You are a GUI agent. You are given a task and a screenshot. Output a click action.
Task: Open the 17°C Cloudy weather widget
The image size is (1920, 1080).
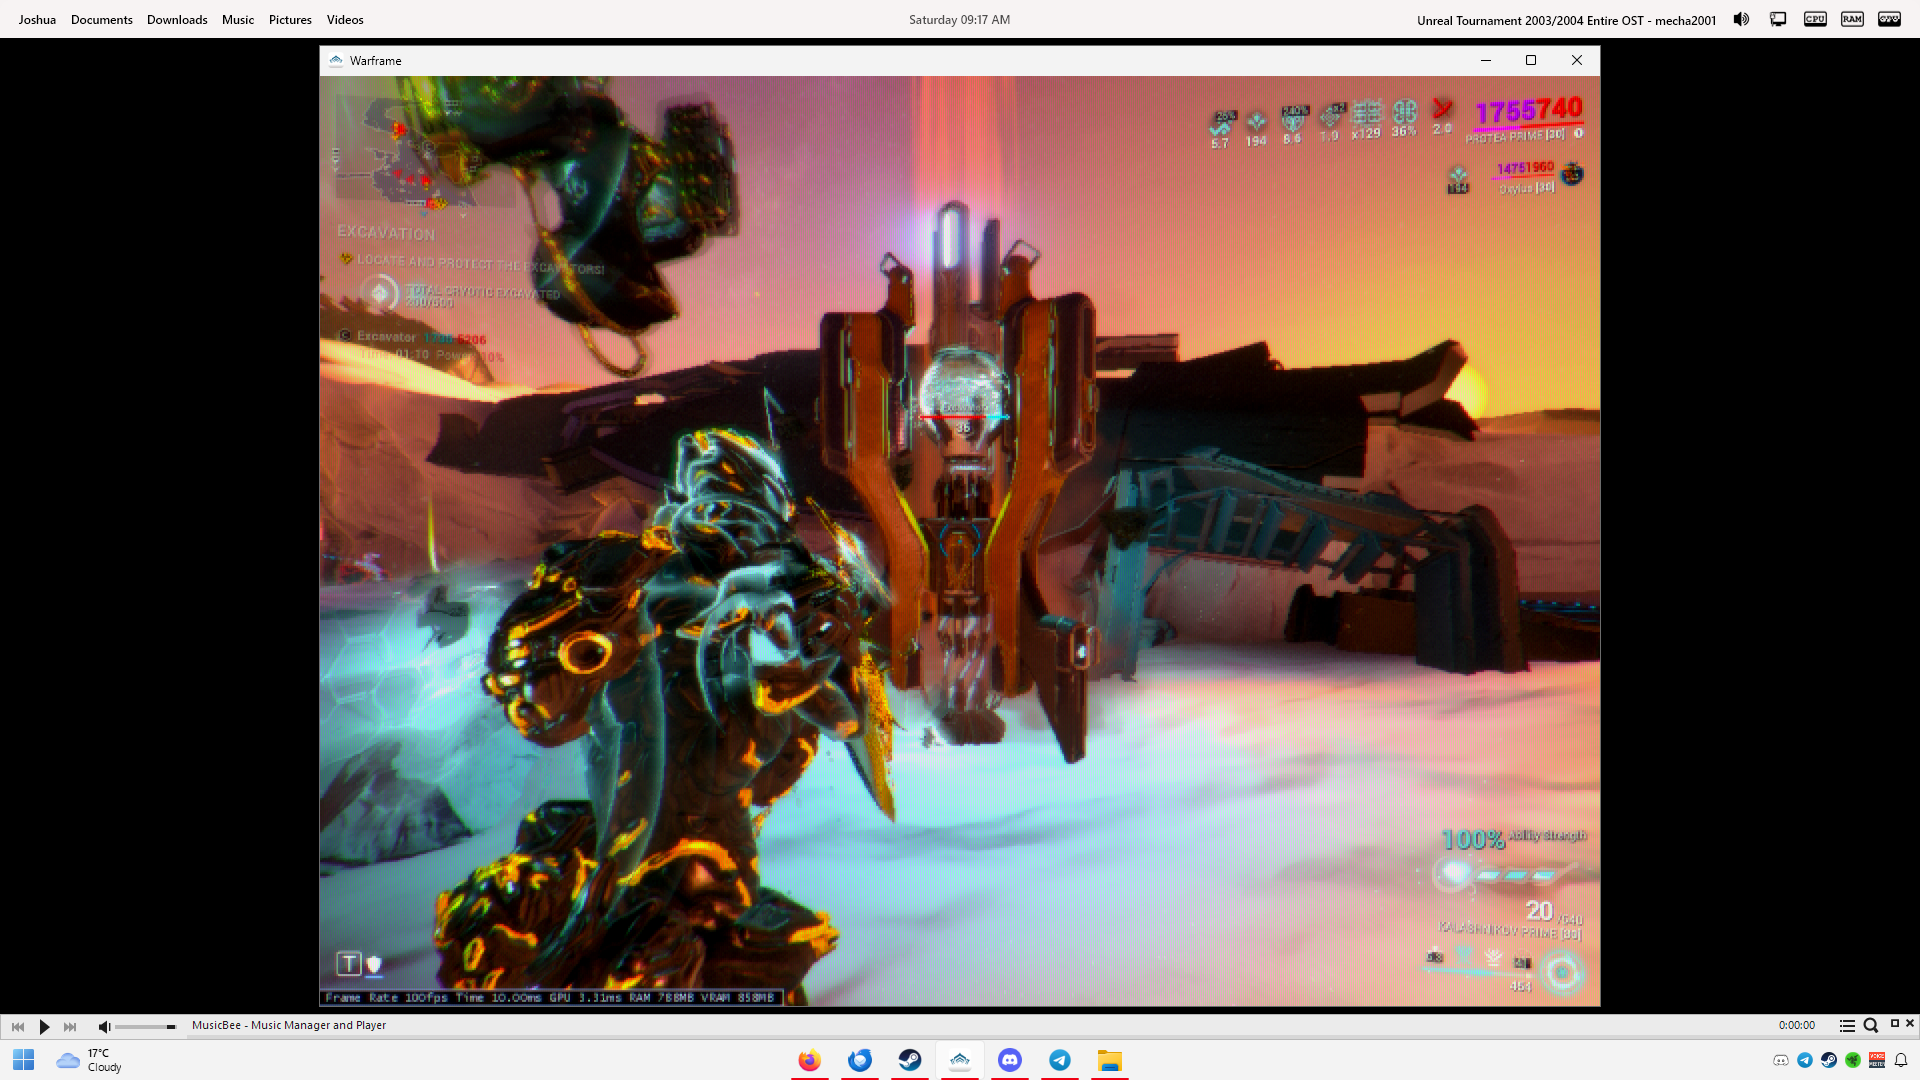89,1060
